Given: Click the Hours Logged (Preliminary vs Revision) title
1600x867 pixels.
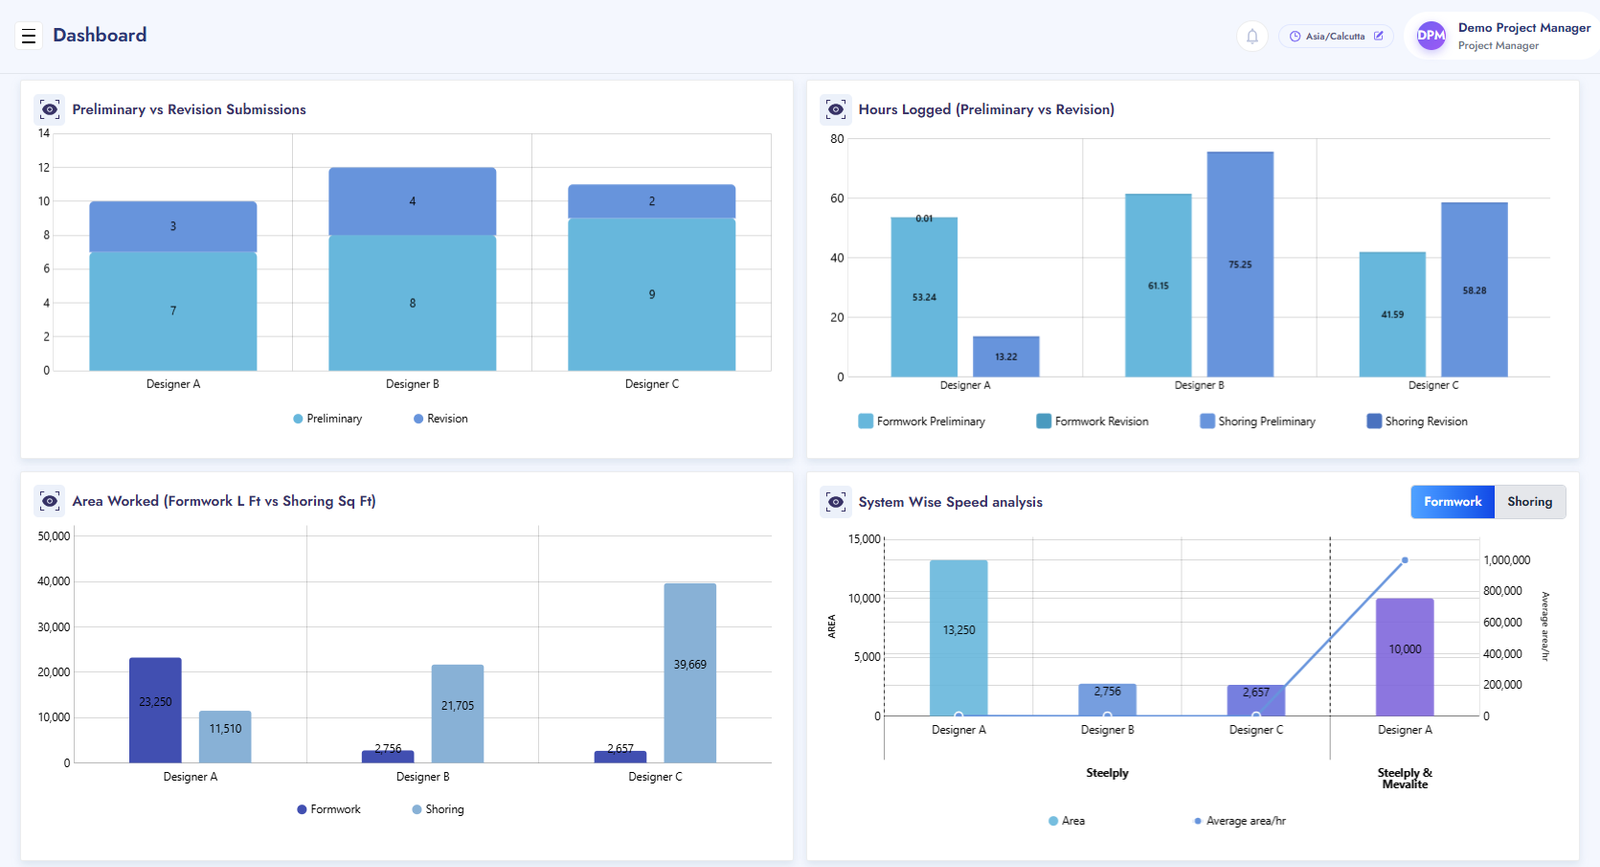Looking at the screenshot, I should (x=986, y=109).
